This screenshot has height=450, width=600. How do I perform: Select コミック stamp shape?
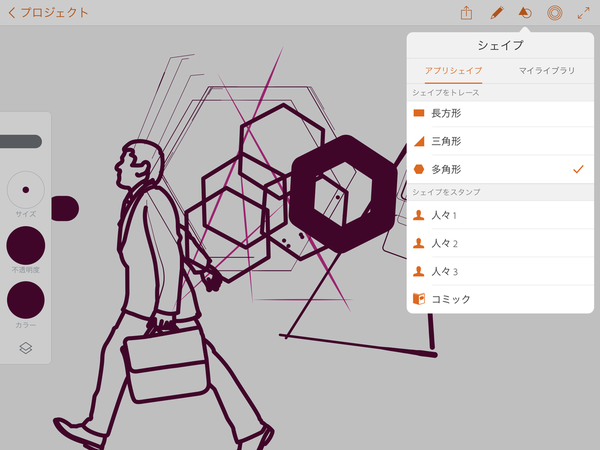pos(500,299)
